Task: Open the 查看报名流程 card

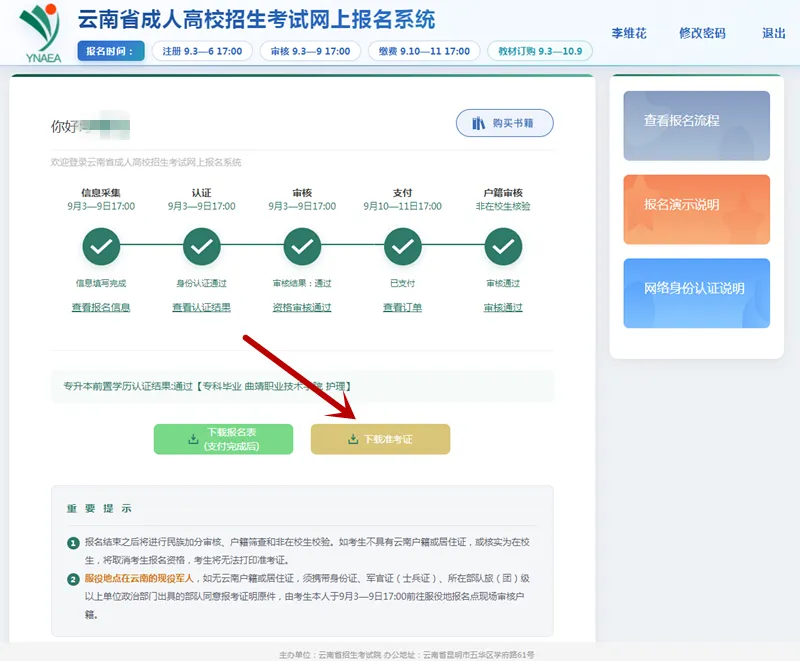Action: coord(696,125)
